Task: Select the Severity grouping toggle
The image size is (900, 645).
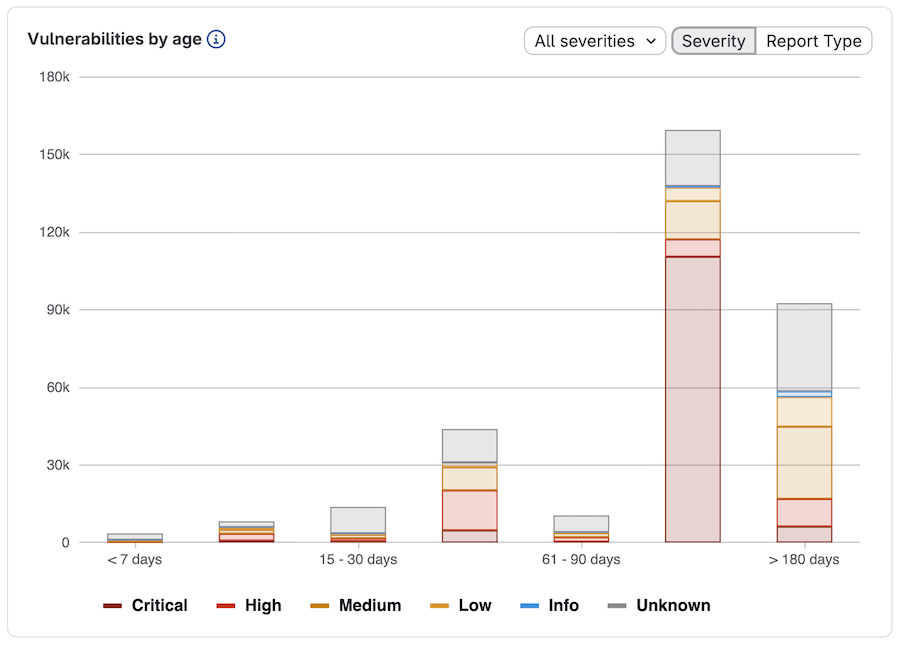Action: pyautogui.click(x=713, y=41)
